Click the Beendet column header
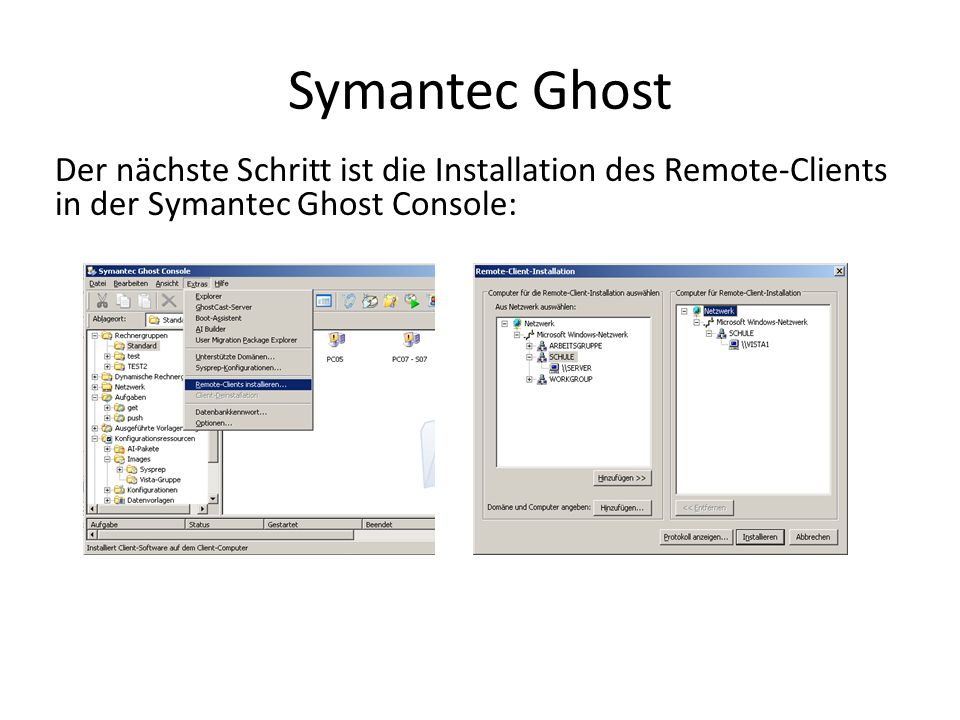This screenshot has height=720, width=960. [x=399, y=525]
